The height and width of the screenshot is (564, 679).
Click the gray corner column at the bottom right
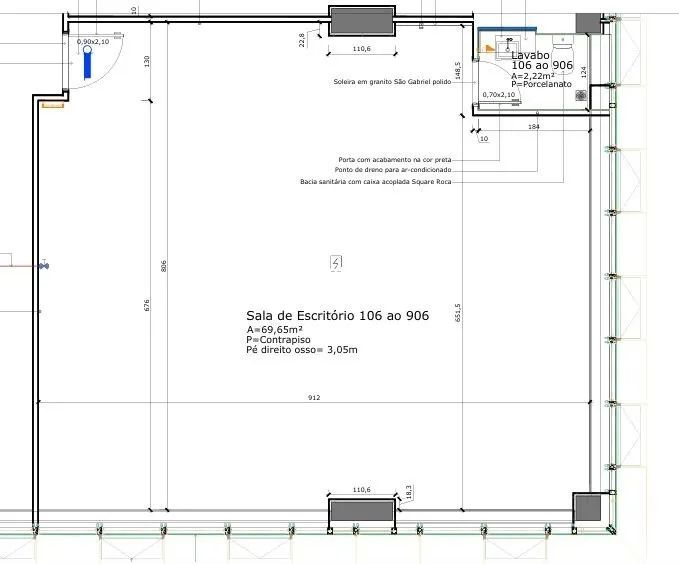point(587,508)
